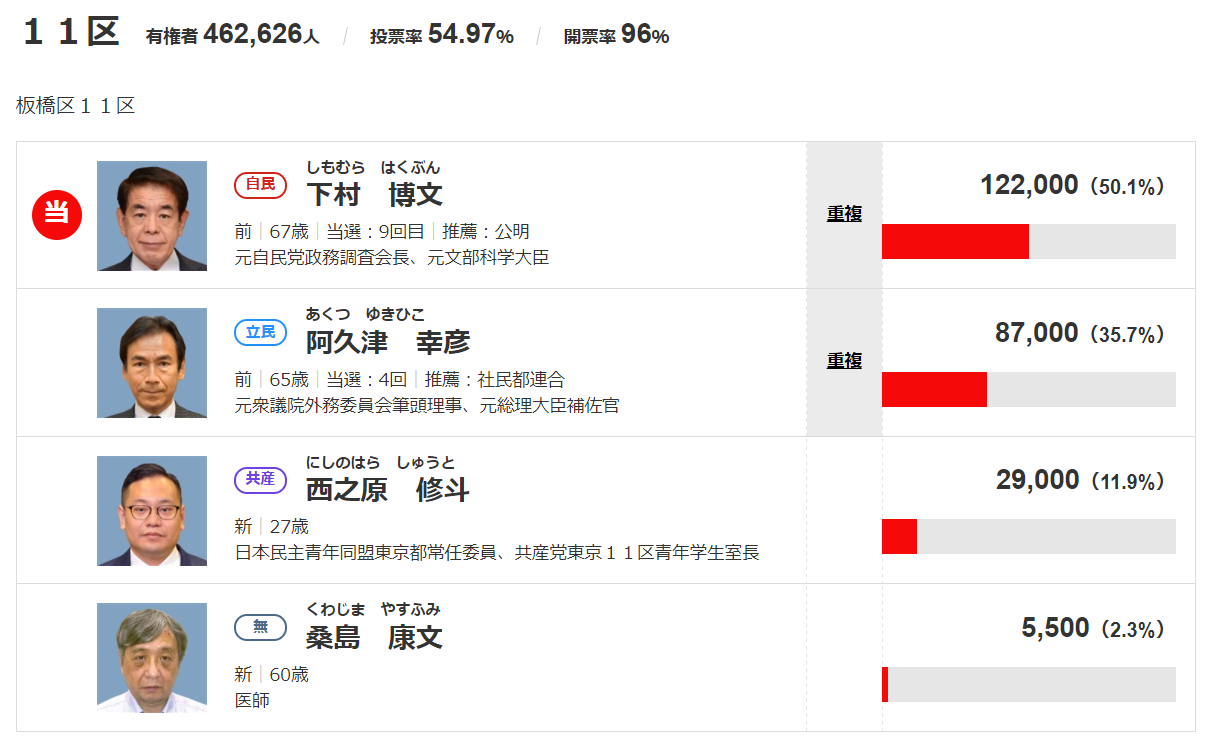Click the 重複 link for 下村 博文
The width and height of the screenshot is (1212, 748).
pos(844,213)
